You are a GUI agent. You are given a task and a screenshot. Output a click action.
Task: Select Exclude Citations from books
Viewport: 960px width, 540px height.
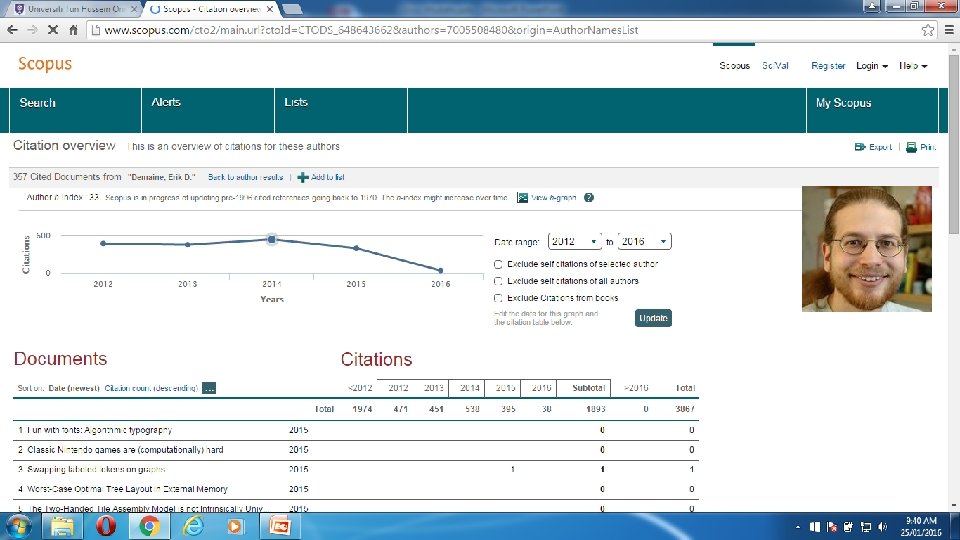tap(498, 298)
